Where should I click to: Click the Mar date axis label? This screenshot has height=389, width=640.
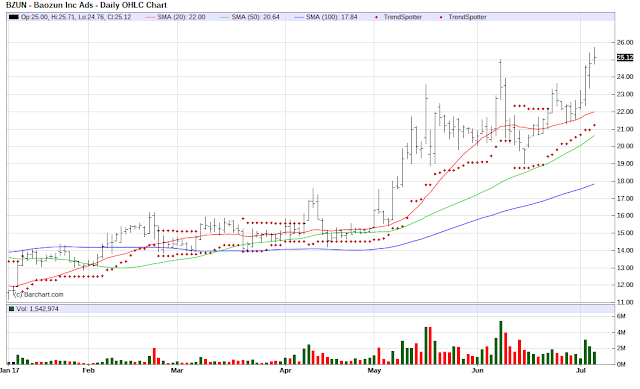pos(177,371)
